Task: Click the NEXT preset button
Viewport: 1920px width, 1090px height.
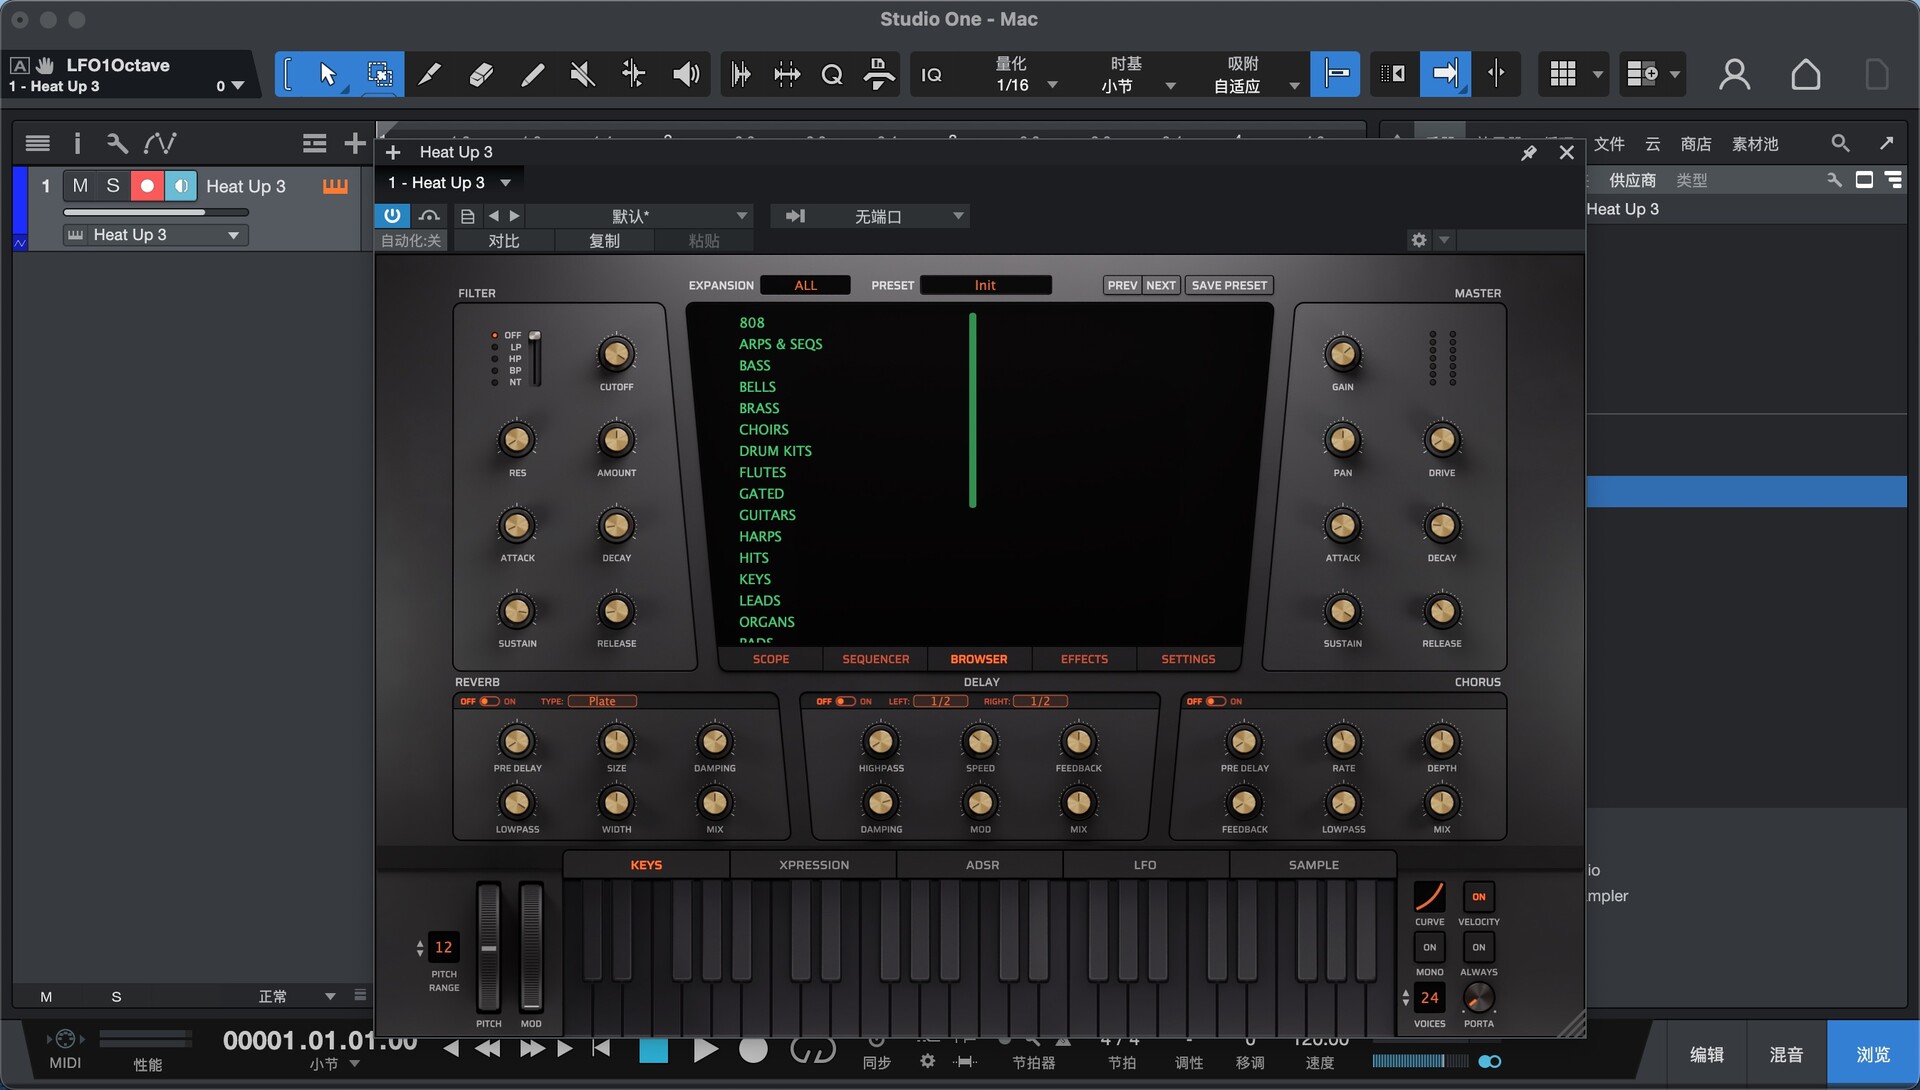Action: tap(1160, 285)
